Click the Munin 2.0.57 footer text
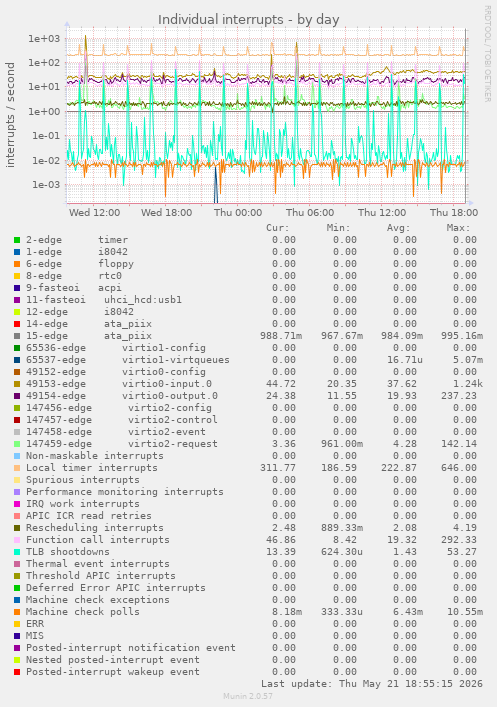This screenshot has height=707, width=497. click(x=248, y=696)
